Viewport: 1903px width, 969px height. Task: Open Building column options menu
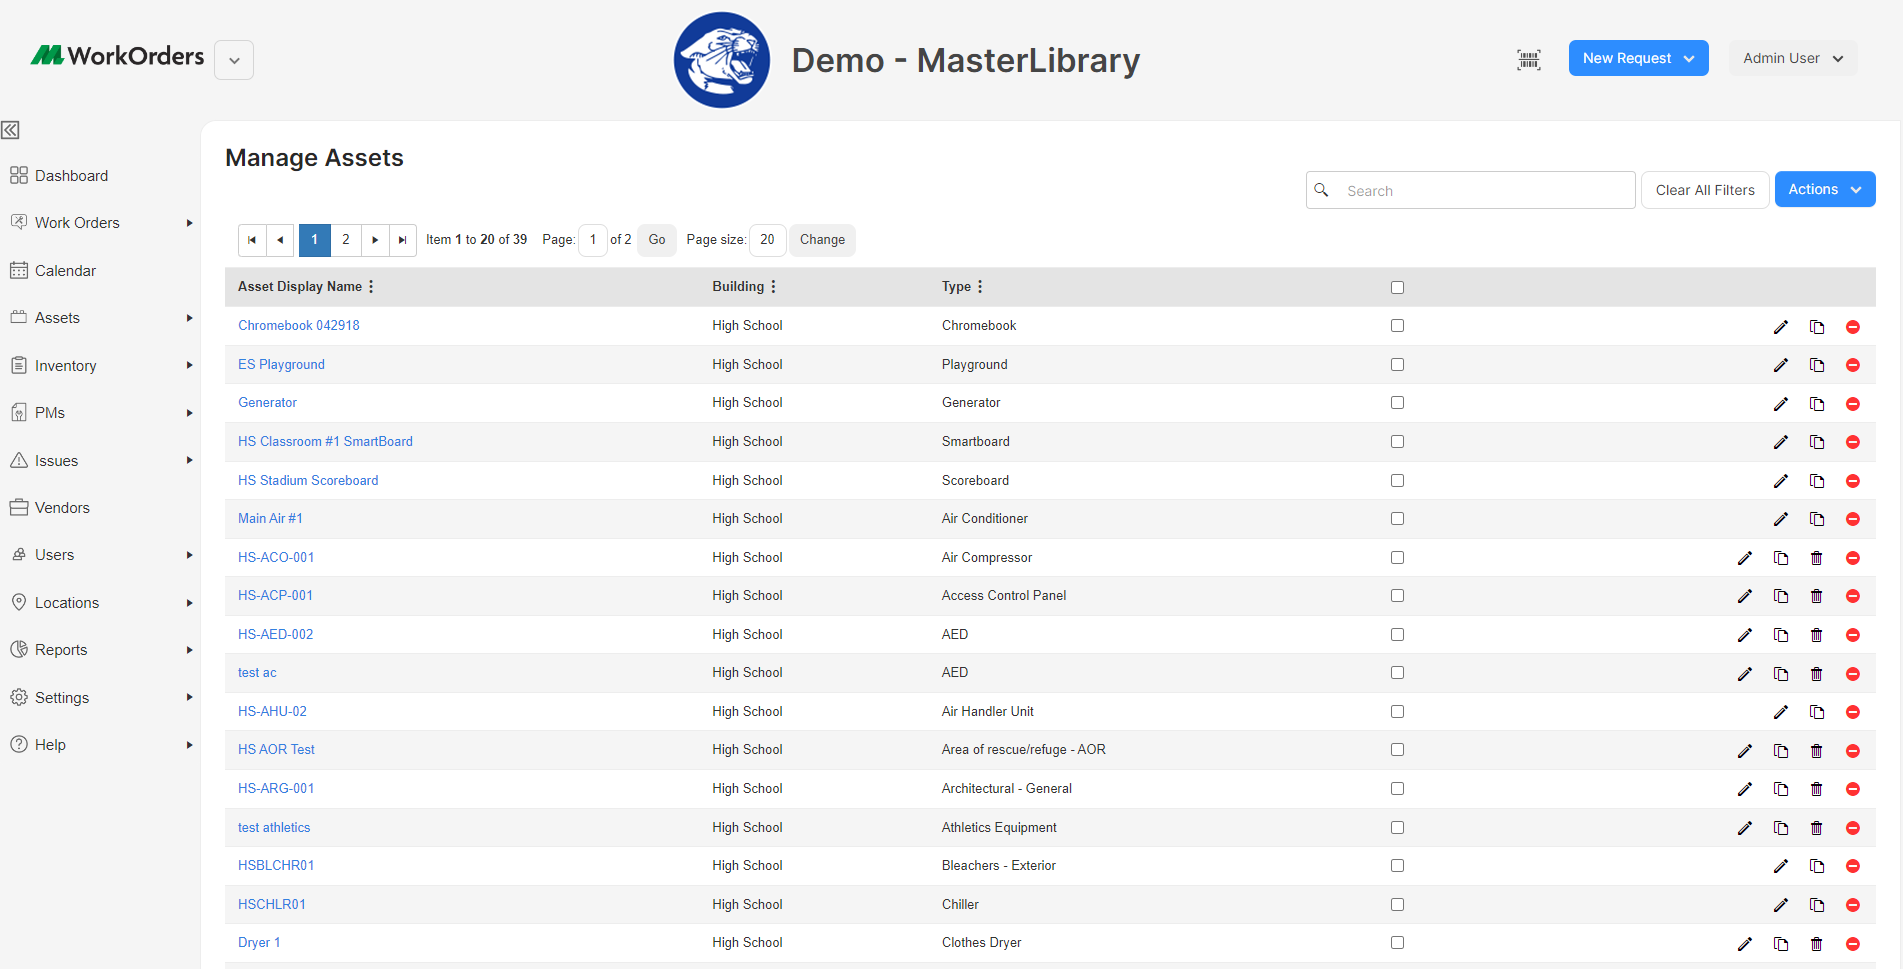pyautogui.click(x=773, y=287)
